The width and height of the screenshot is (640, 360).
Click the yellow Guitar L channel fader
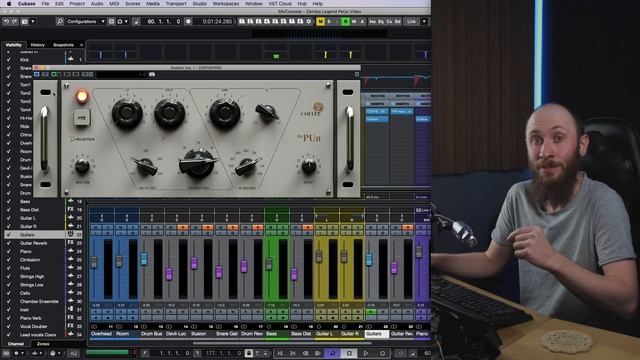click(x=319, y=257)
